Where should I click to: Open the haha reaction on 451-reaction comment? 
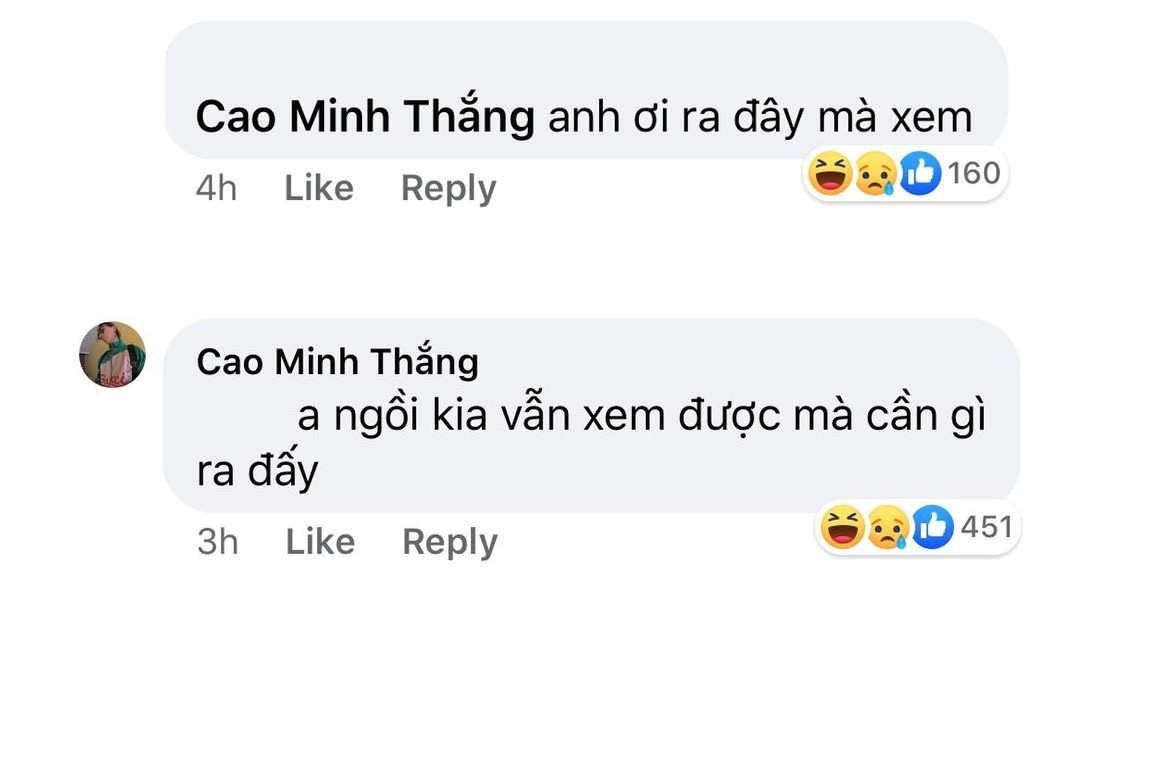tap(843, 527)
